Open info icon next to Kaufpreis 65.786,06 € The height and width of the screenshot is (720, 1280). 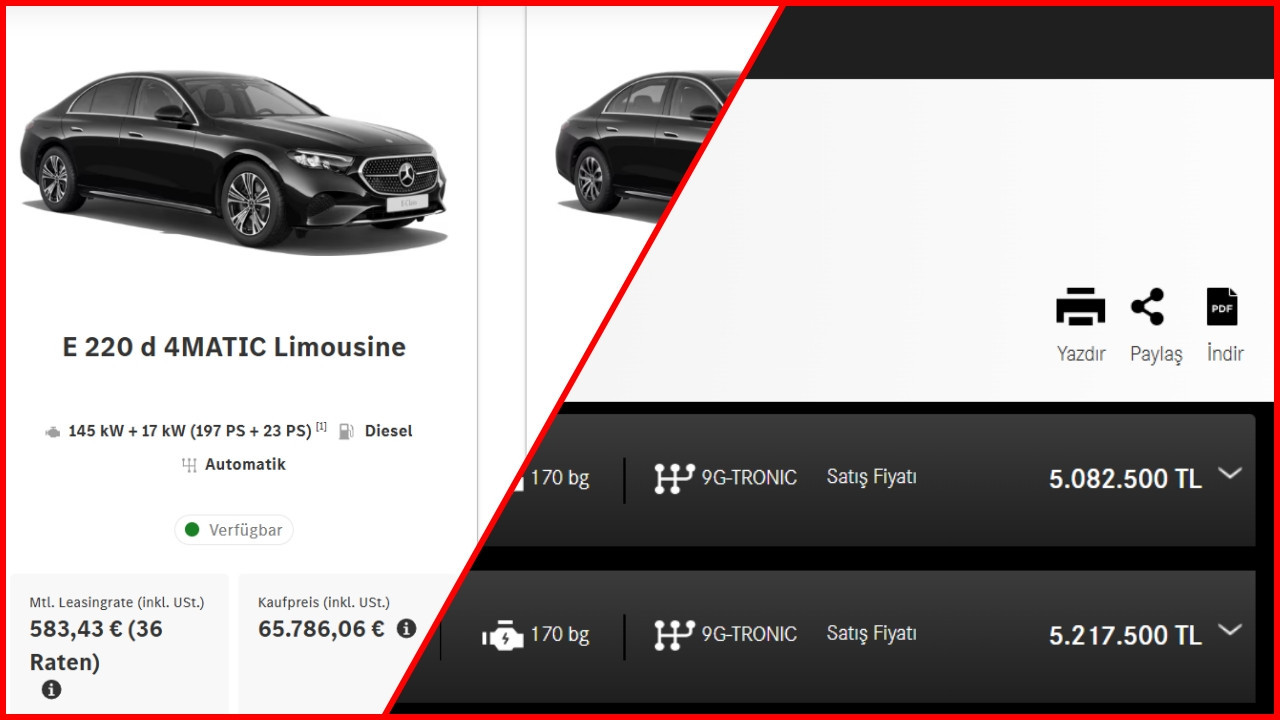pyautogui.click(x=406, y=629)
